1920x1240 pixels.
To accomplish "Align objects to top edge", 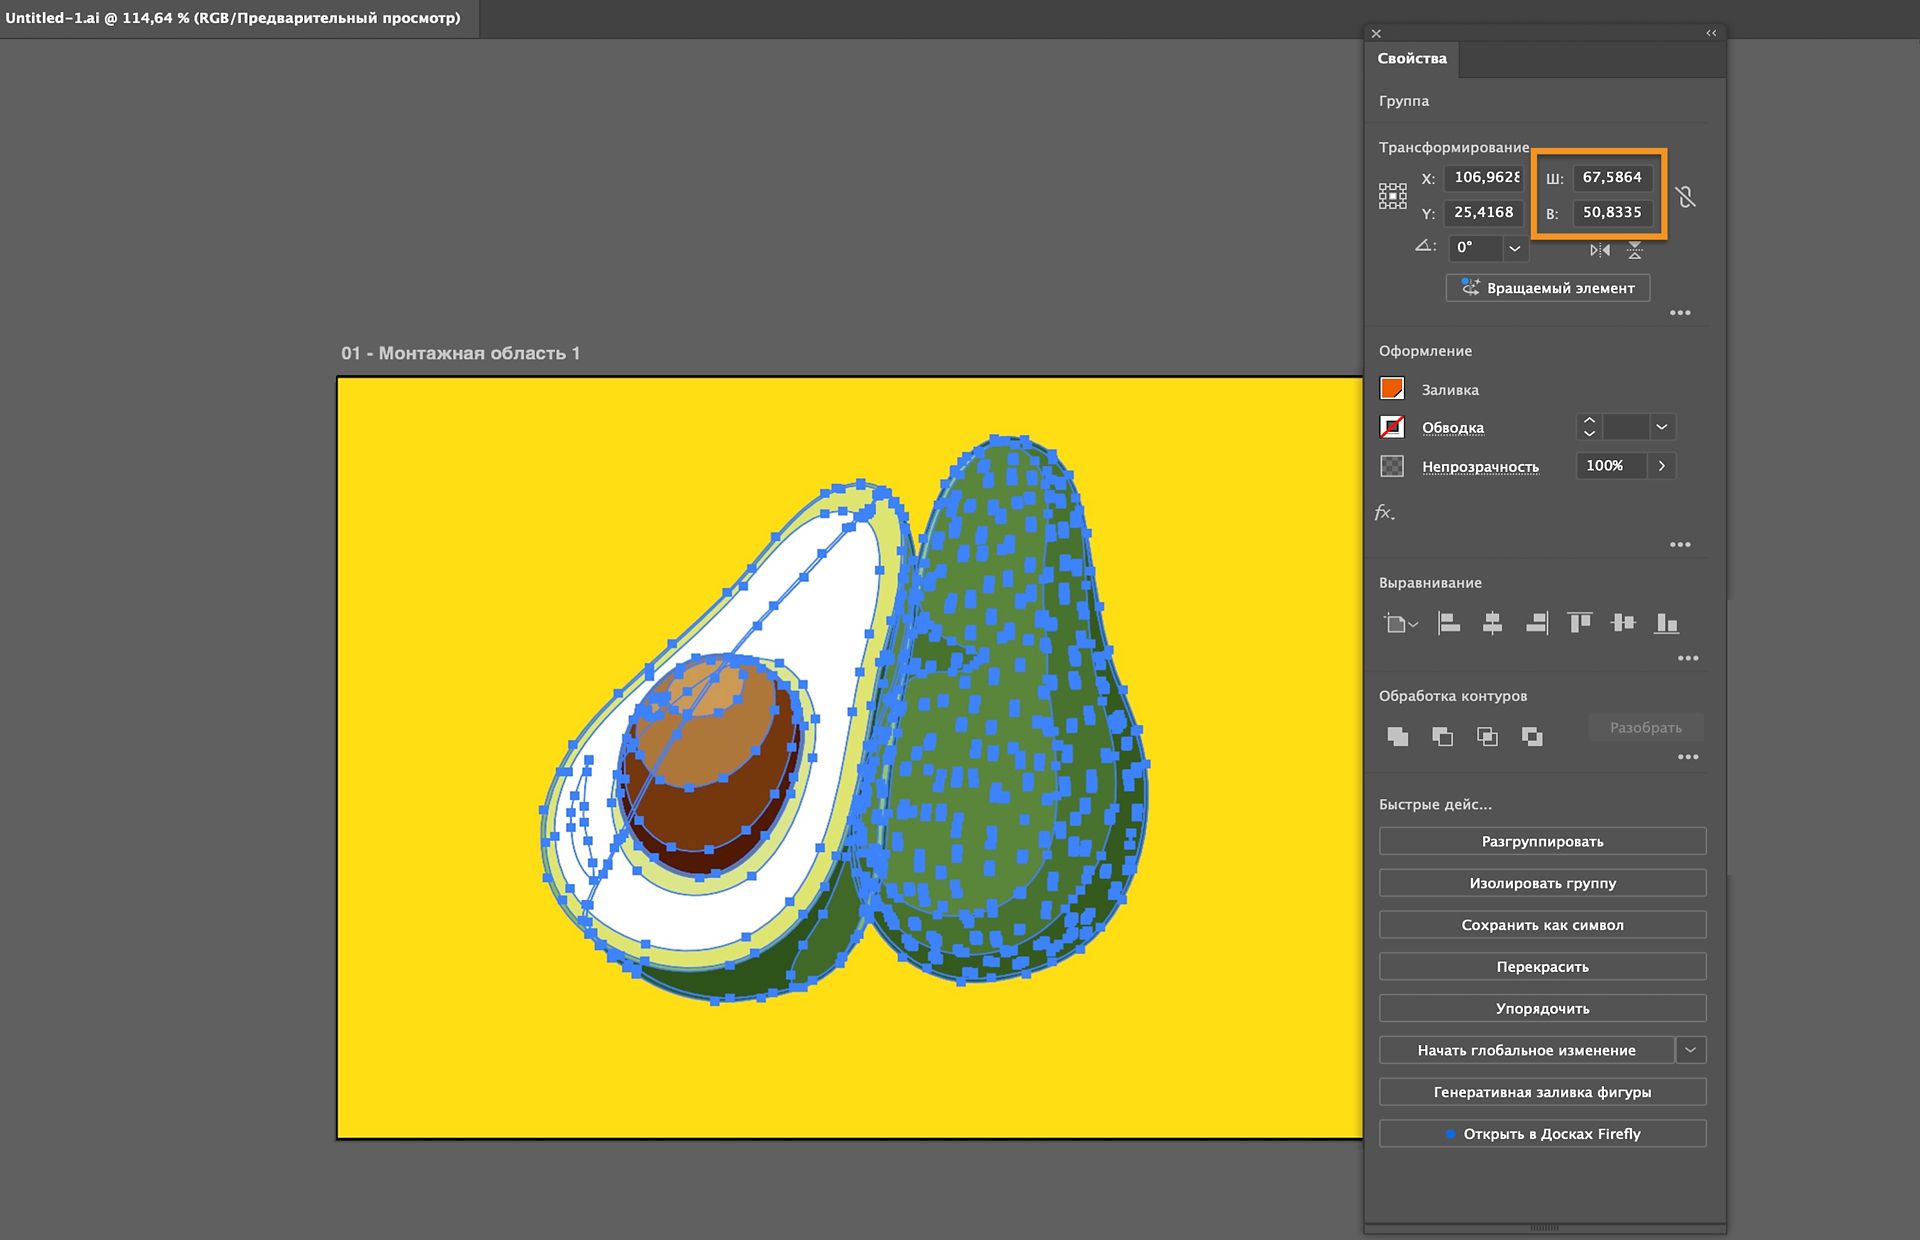I will (1579, 624).
